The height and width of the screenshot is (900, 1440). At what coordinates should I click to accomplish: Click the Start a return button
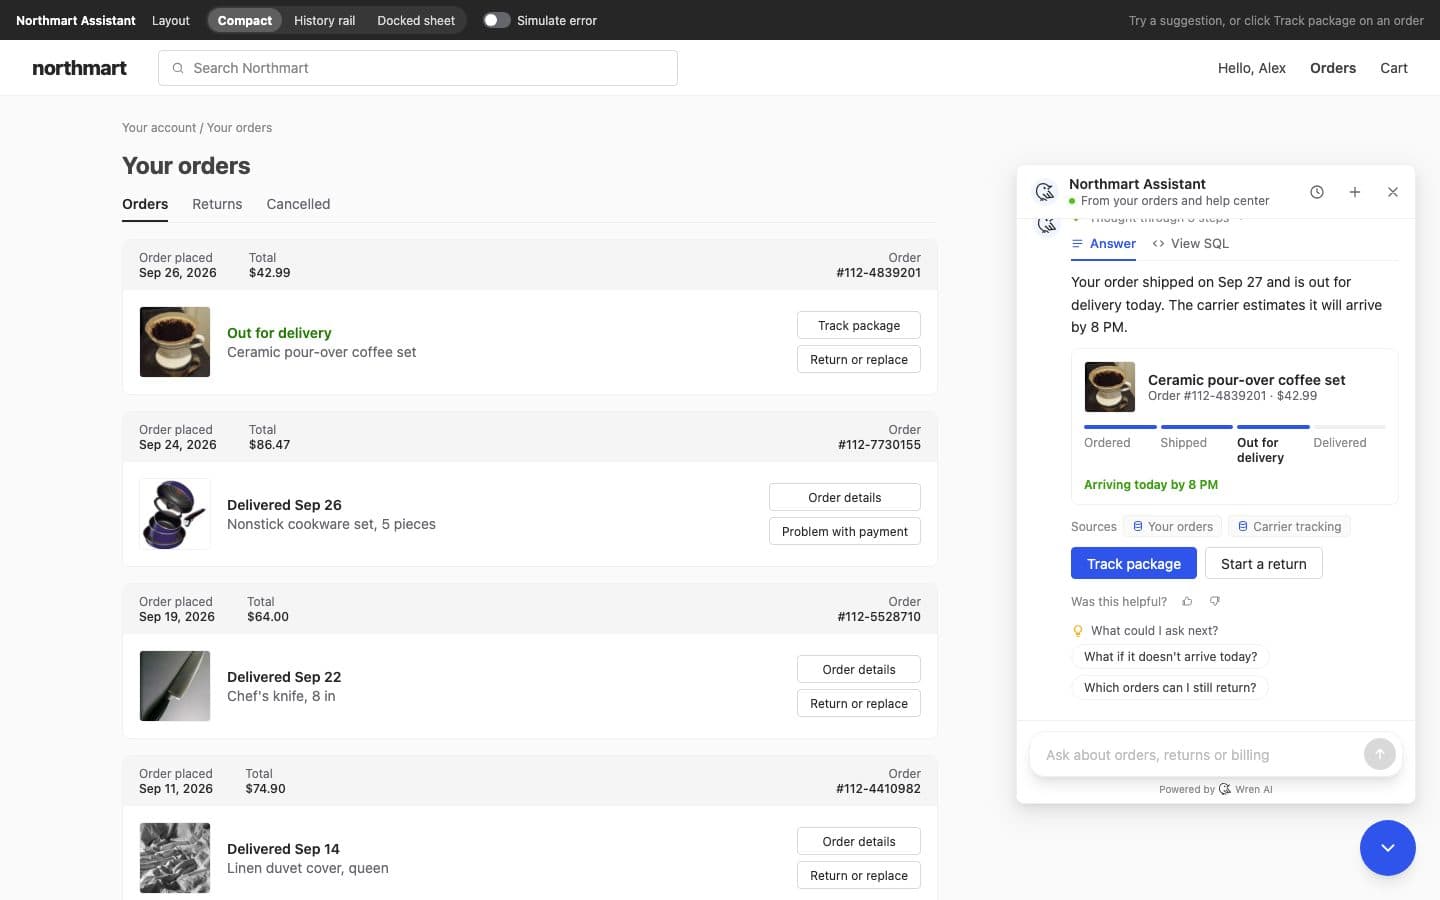point(1264,563)
